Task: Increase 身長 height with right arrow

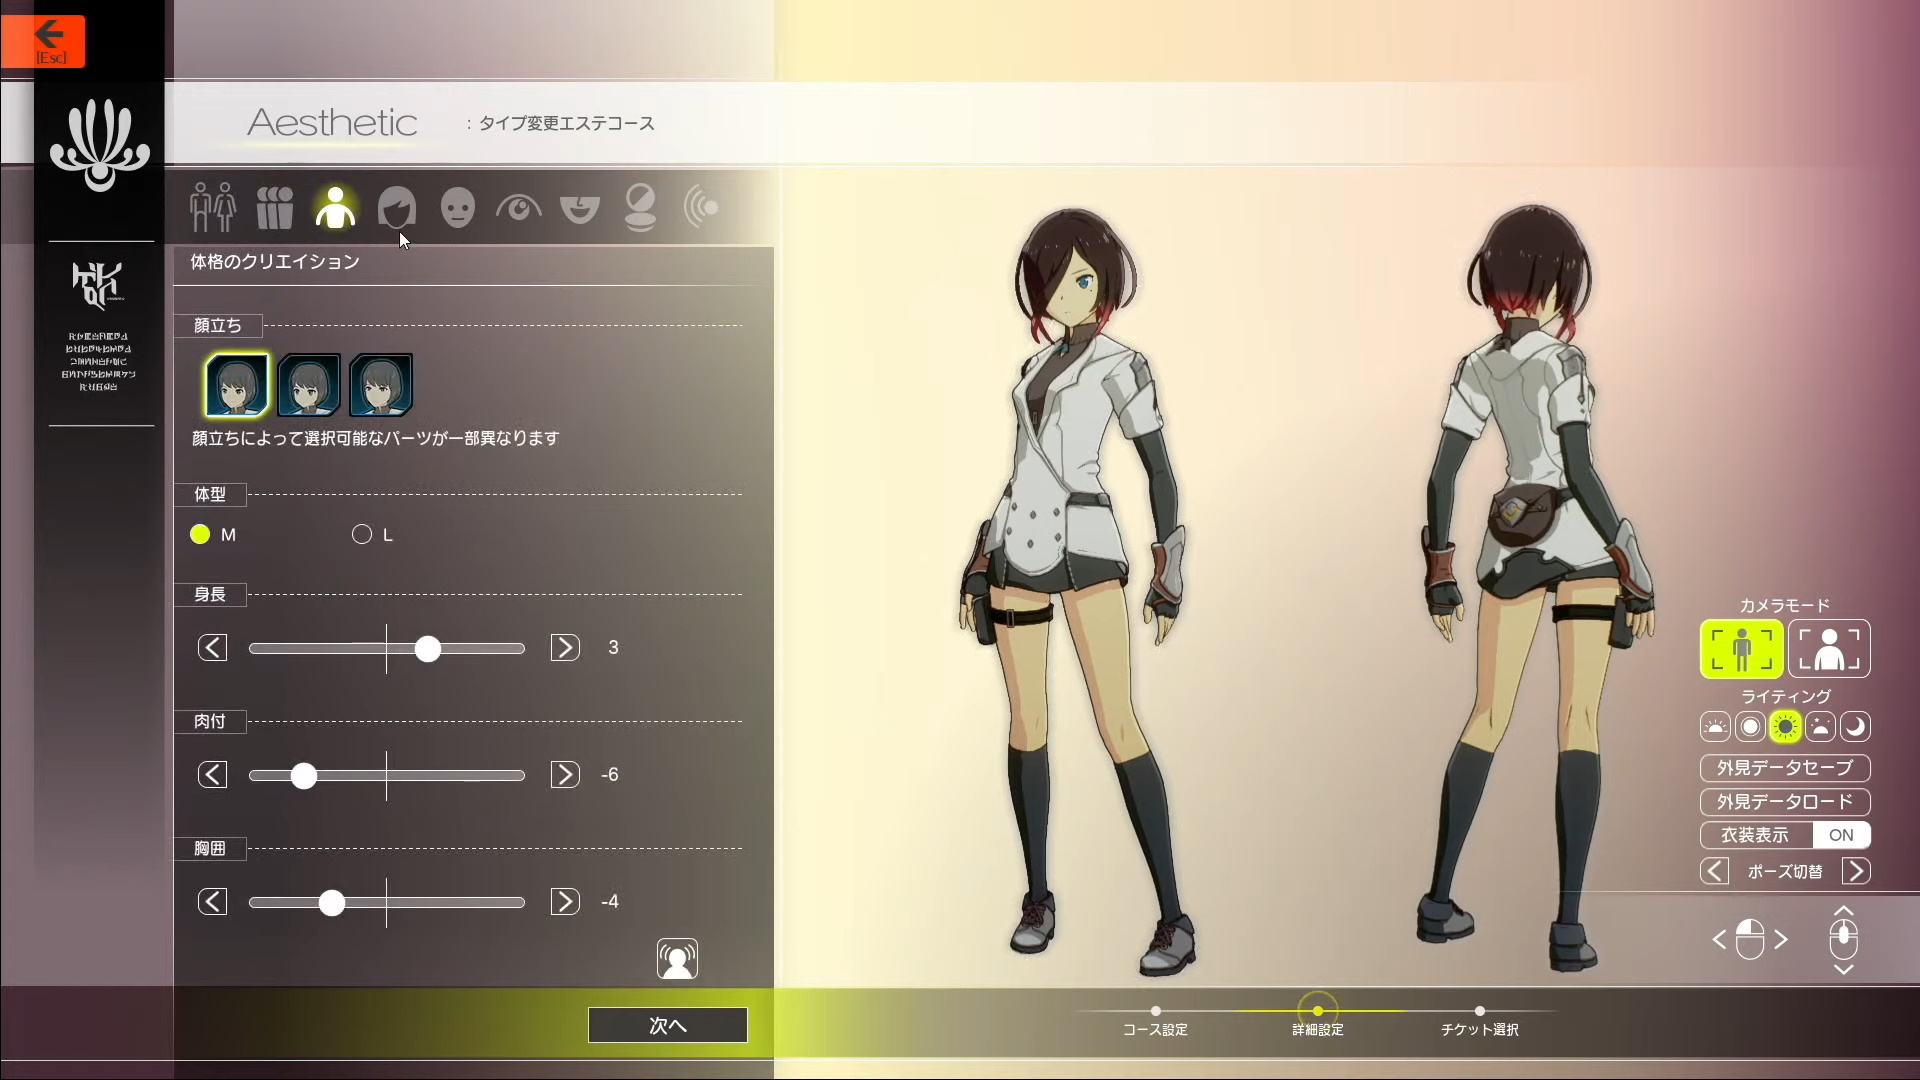Action: click(565, 648)
